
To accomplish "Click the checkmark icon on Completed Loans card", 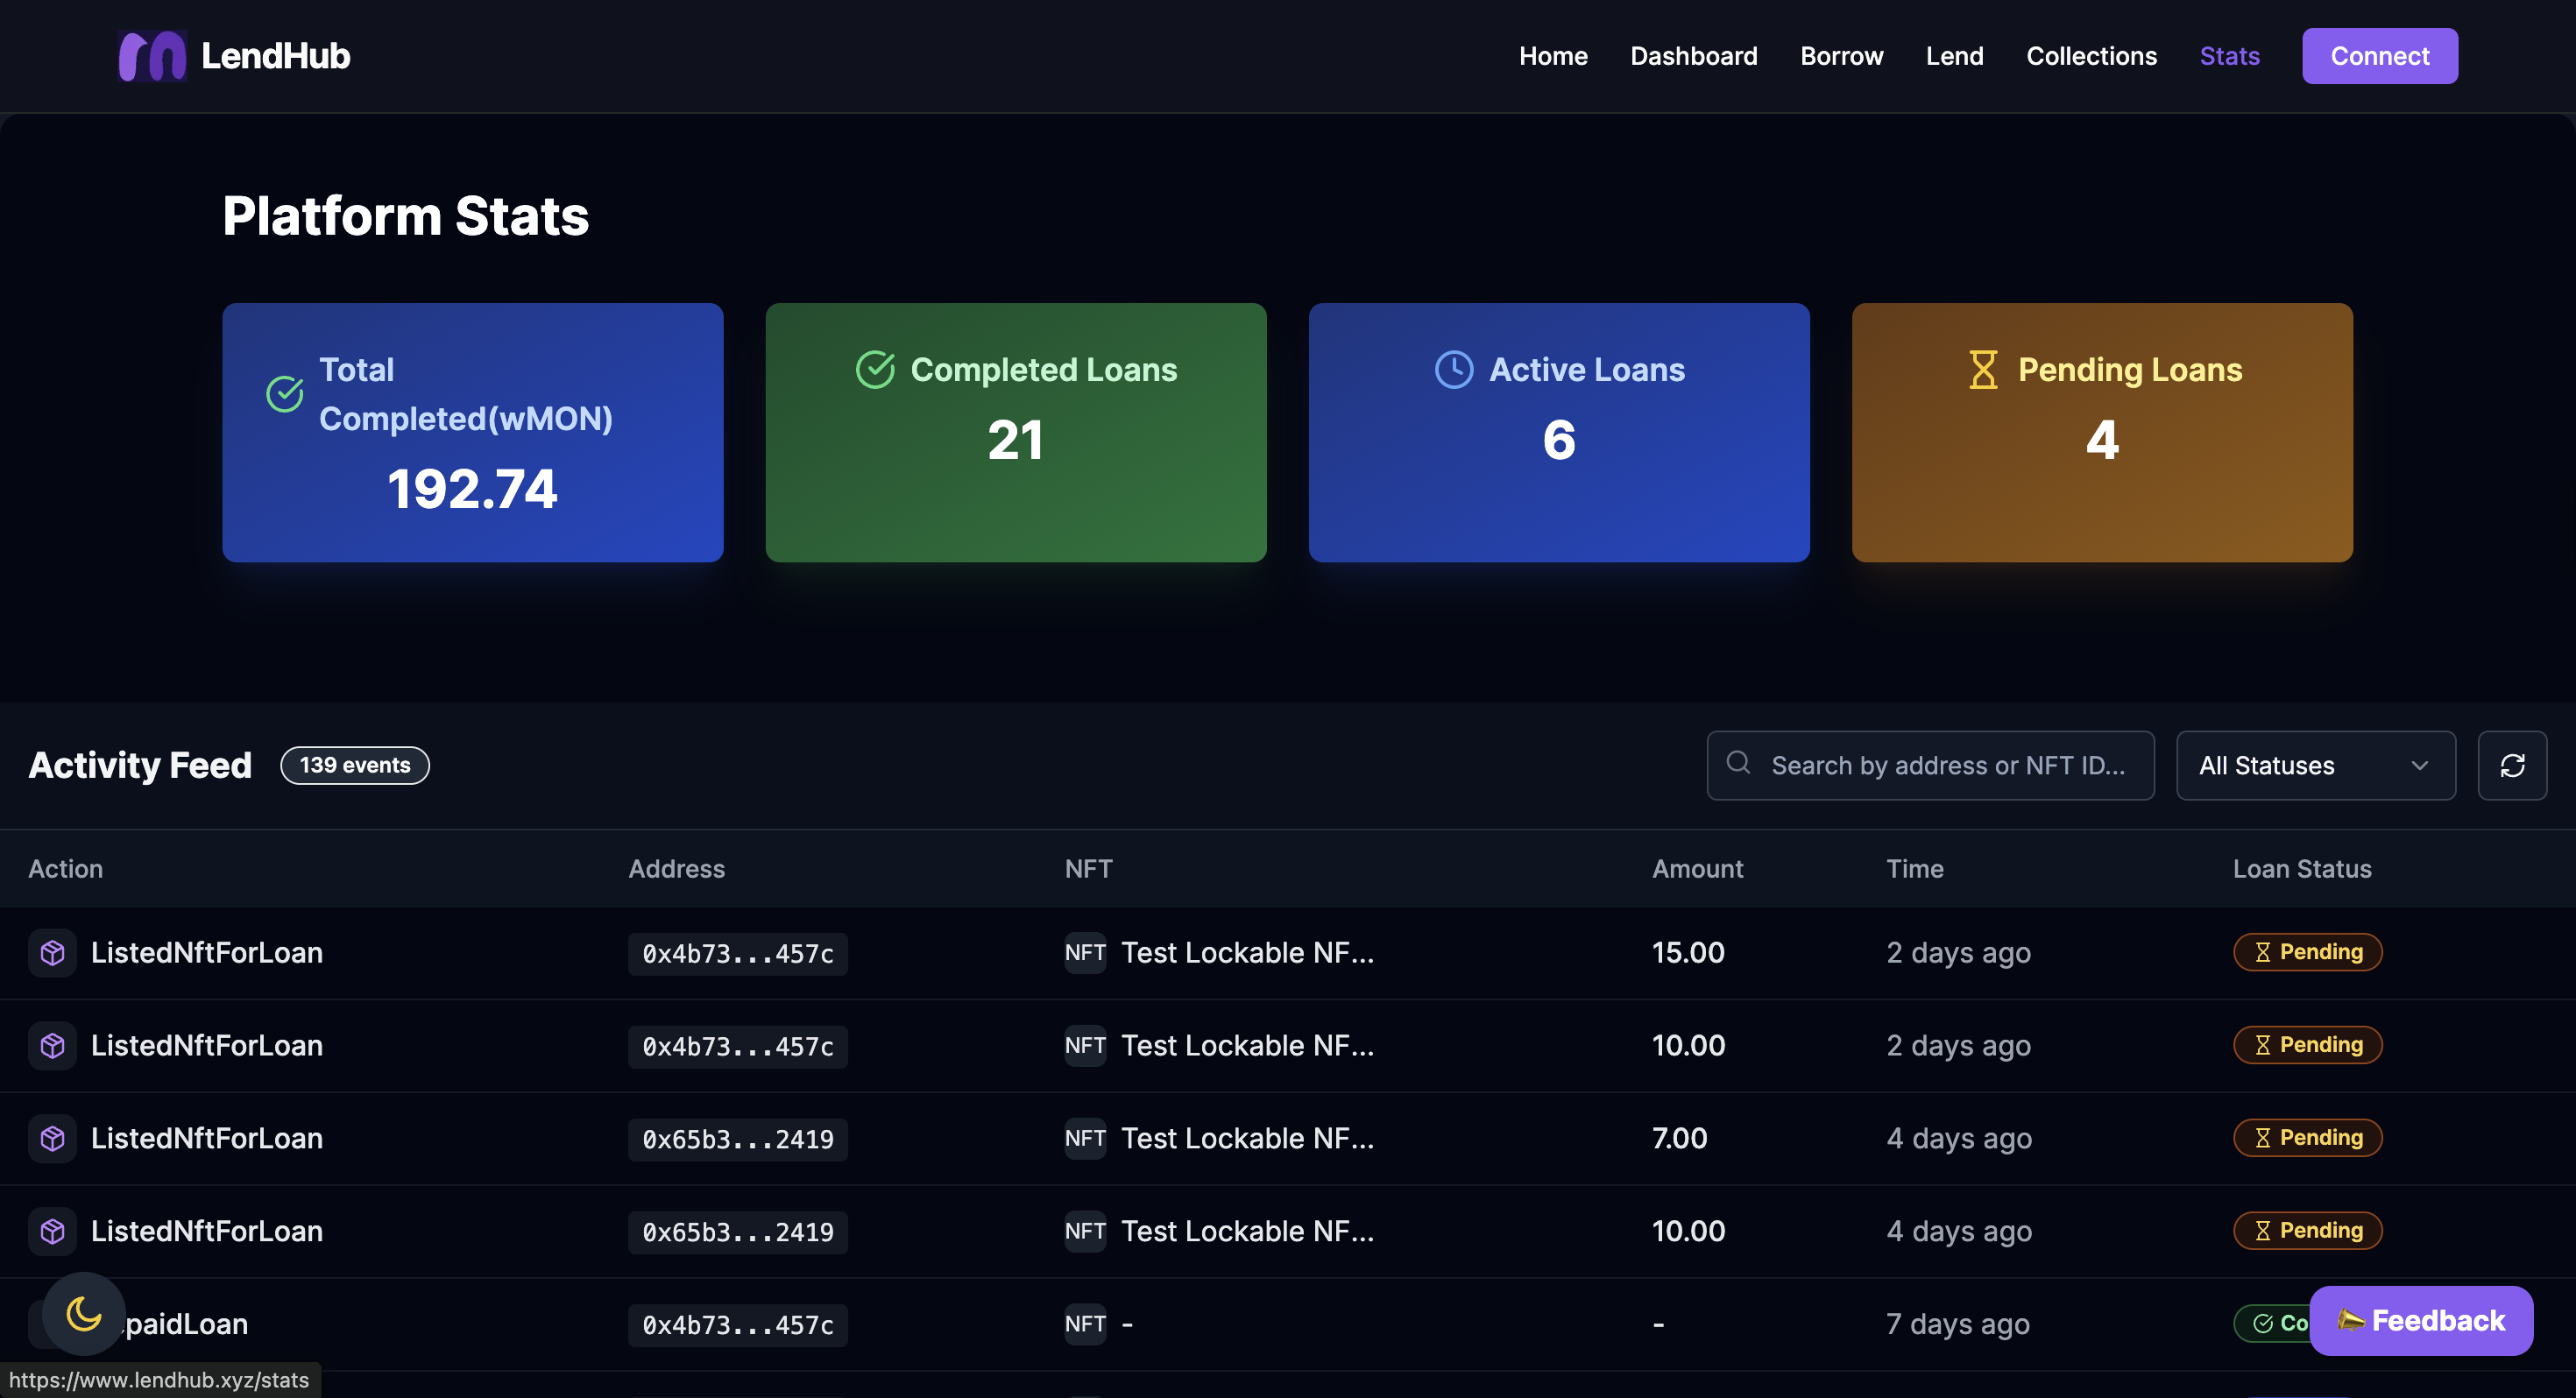I will point(875,369).
